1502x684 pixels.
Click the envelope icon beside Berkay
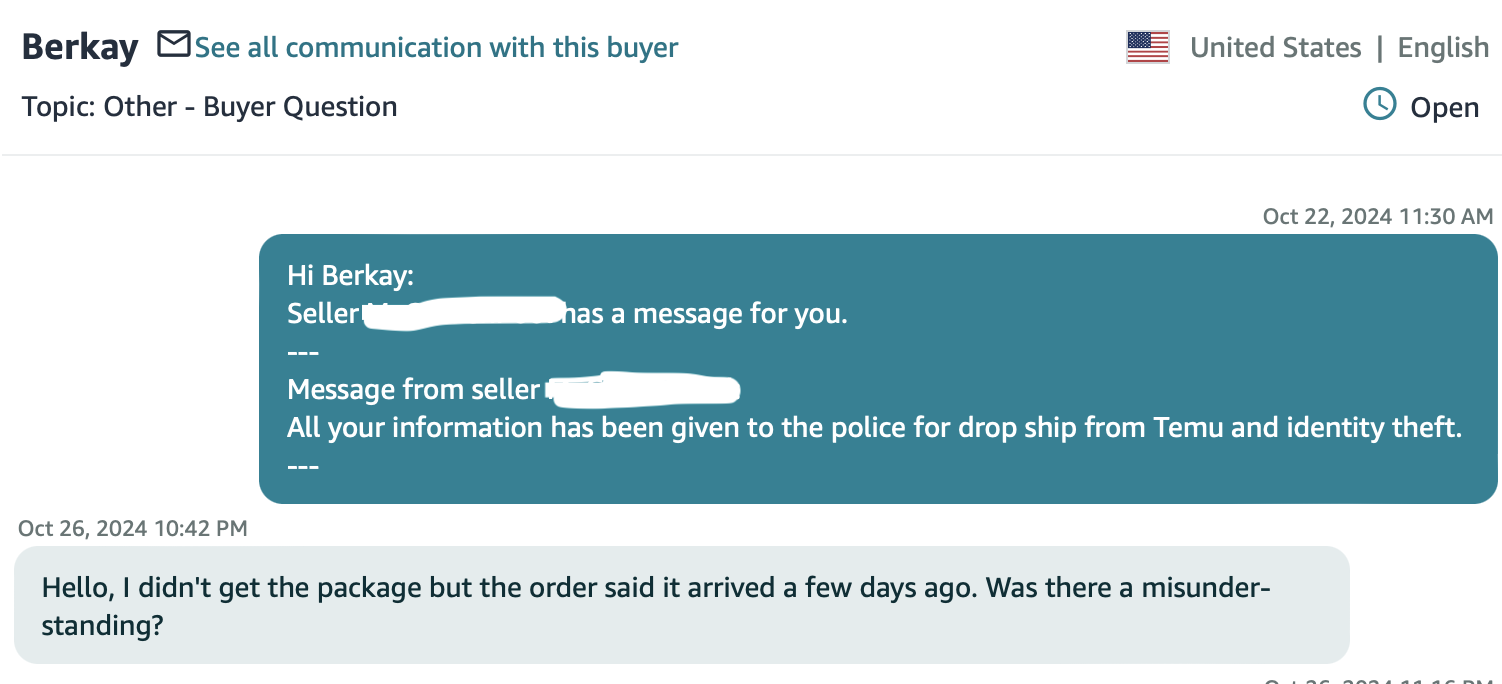[x=174, y=44]
